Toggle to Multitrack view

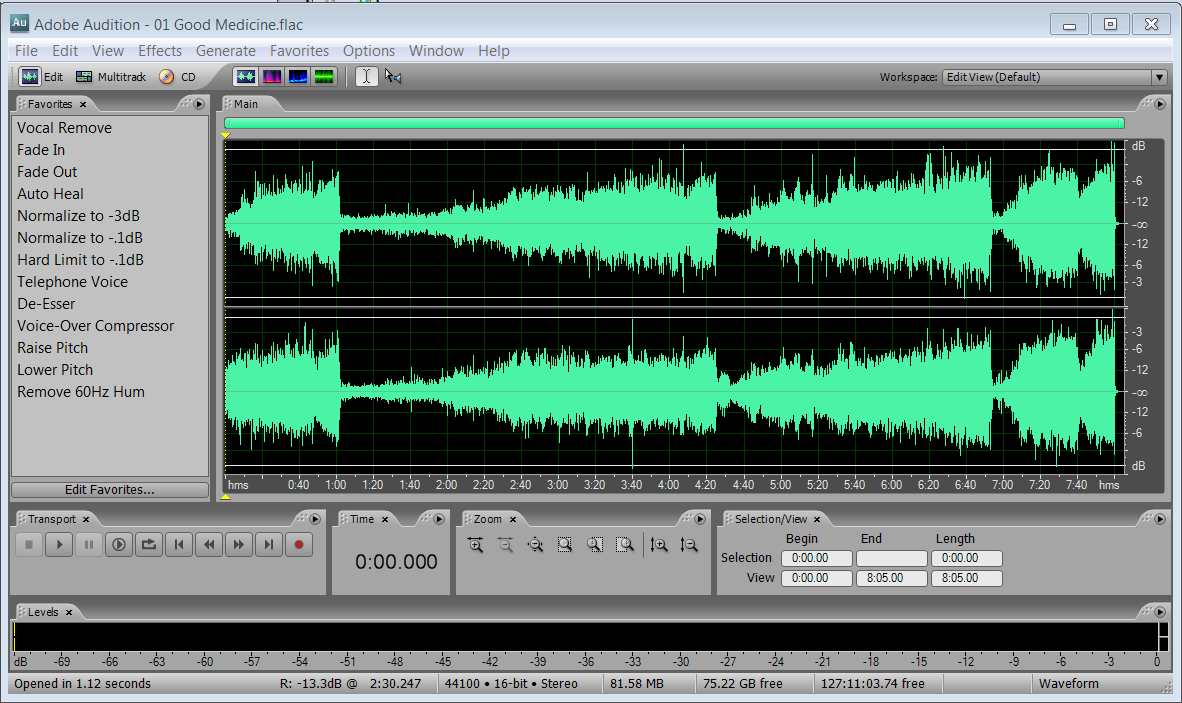pos(110,77)
